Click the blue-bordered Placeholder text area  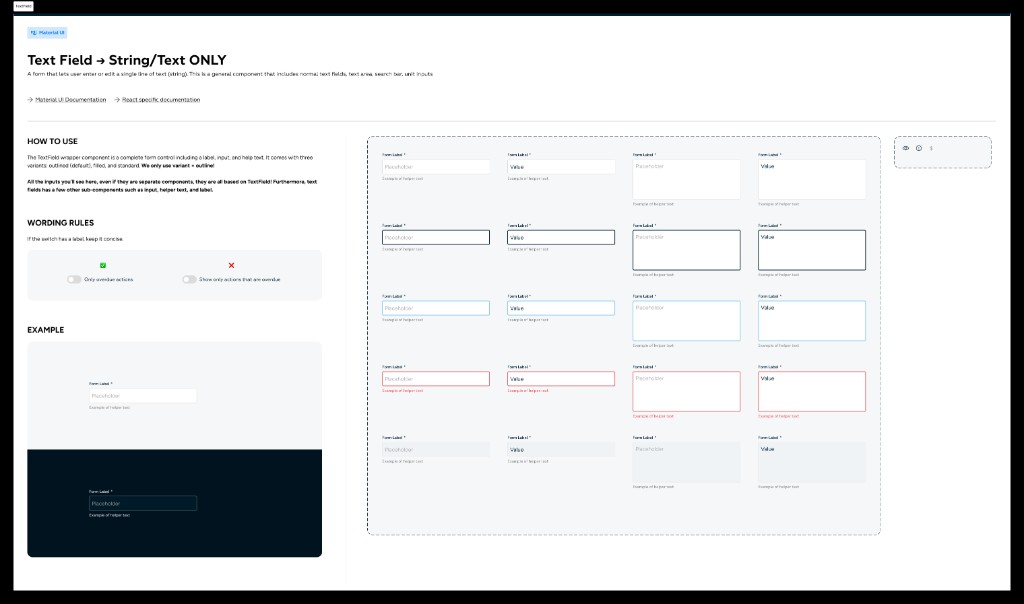pos(686,321)
